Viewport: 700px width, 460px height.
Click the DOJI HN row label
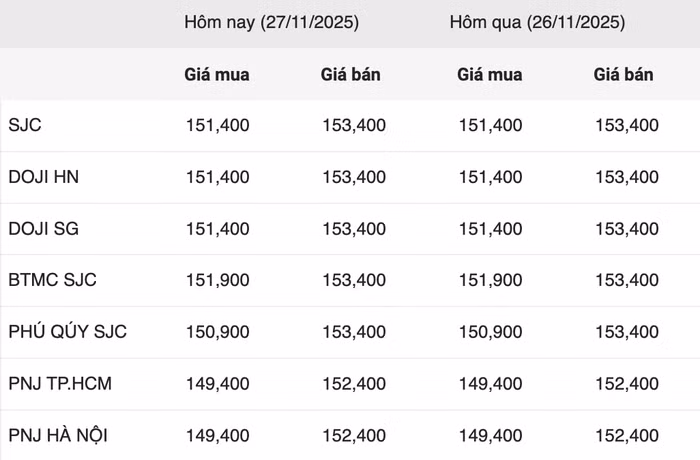click(43, 177)
